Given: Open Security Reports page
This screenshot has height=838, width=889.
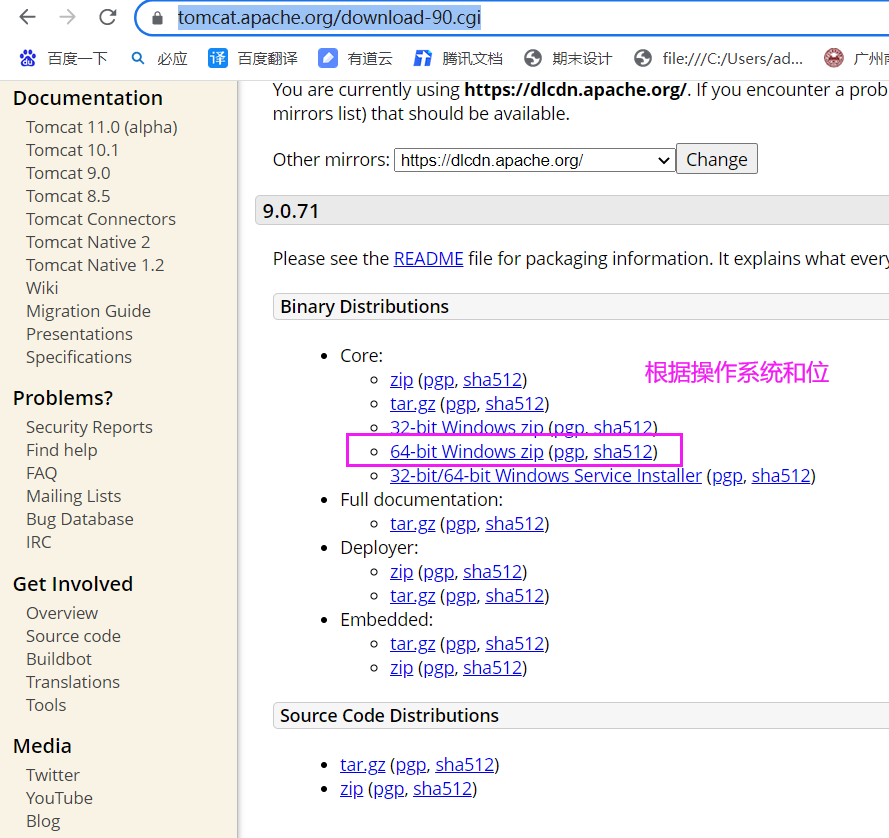Looking at the screenshot, I should tap(90, 427).
